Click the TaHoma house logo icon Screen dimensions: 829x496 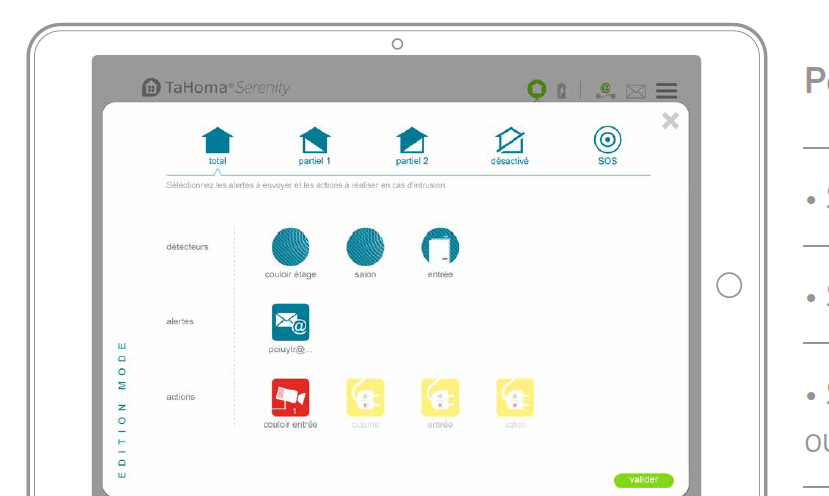(x=151, y=87)
